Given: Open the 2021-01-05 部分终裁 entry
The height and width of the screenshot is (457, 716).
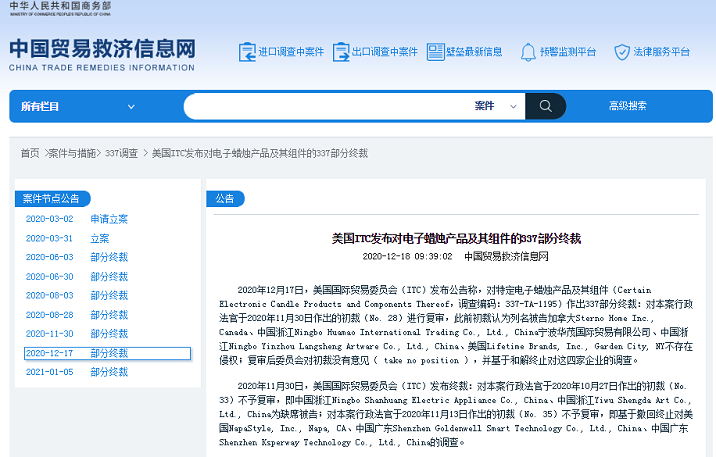Looking at the screenshot, I should (77, 372).
